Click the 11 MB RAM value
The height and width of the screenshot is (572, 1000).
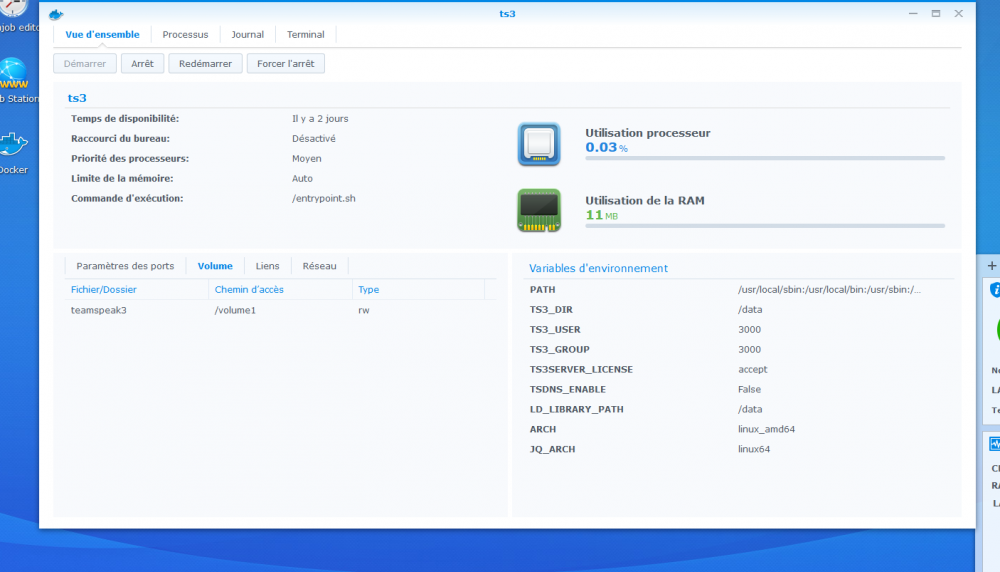click(x=601, y=215)
